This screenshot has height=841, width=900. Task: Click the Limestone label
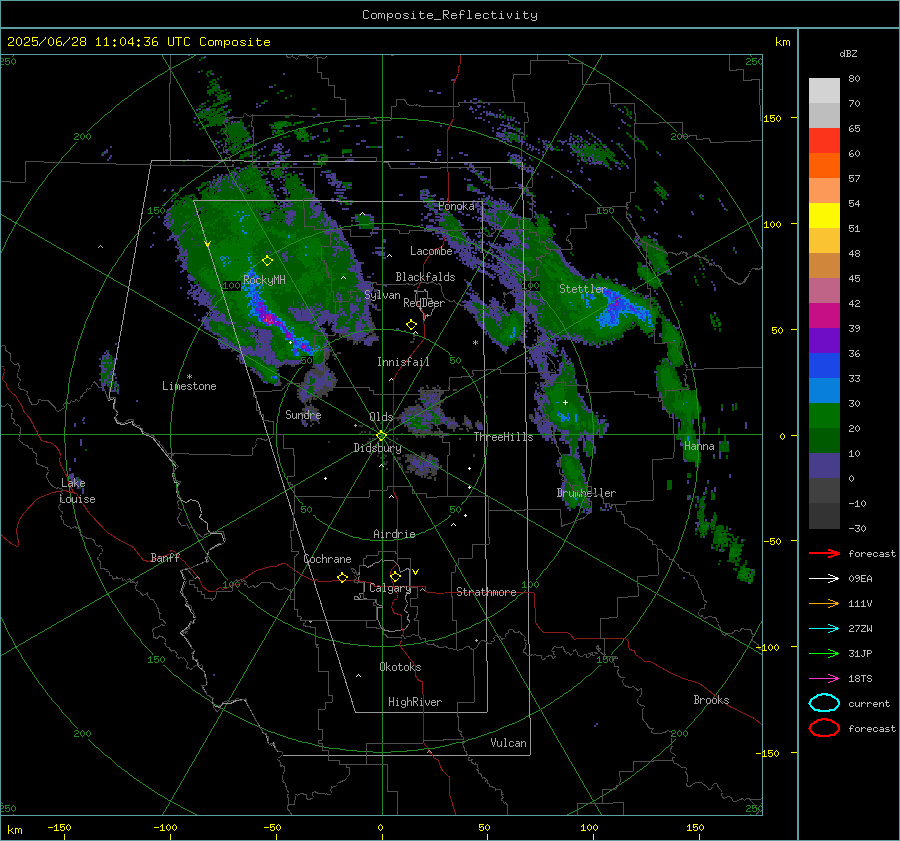[x=189, y=386]
